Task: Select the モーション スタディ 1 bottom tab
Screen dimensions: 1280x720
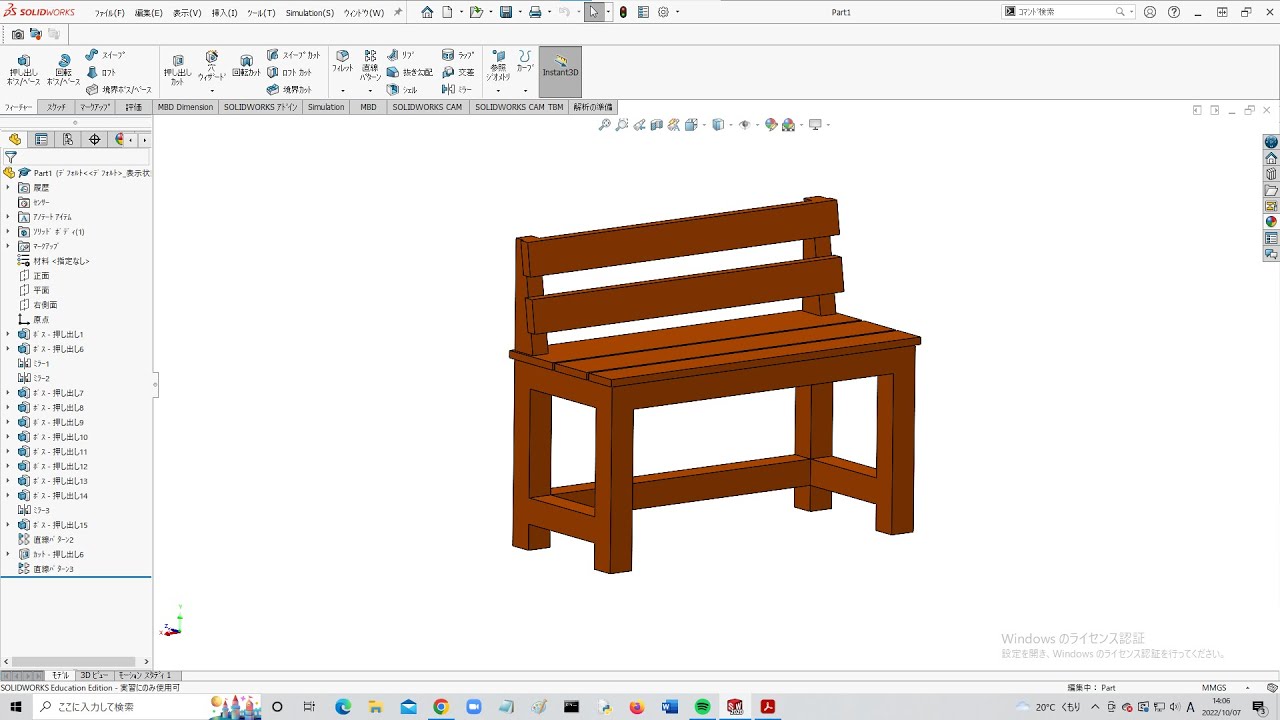Action: point(145,676)
